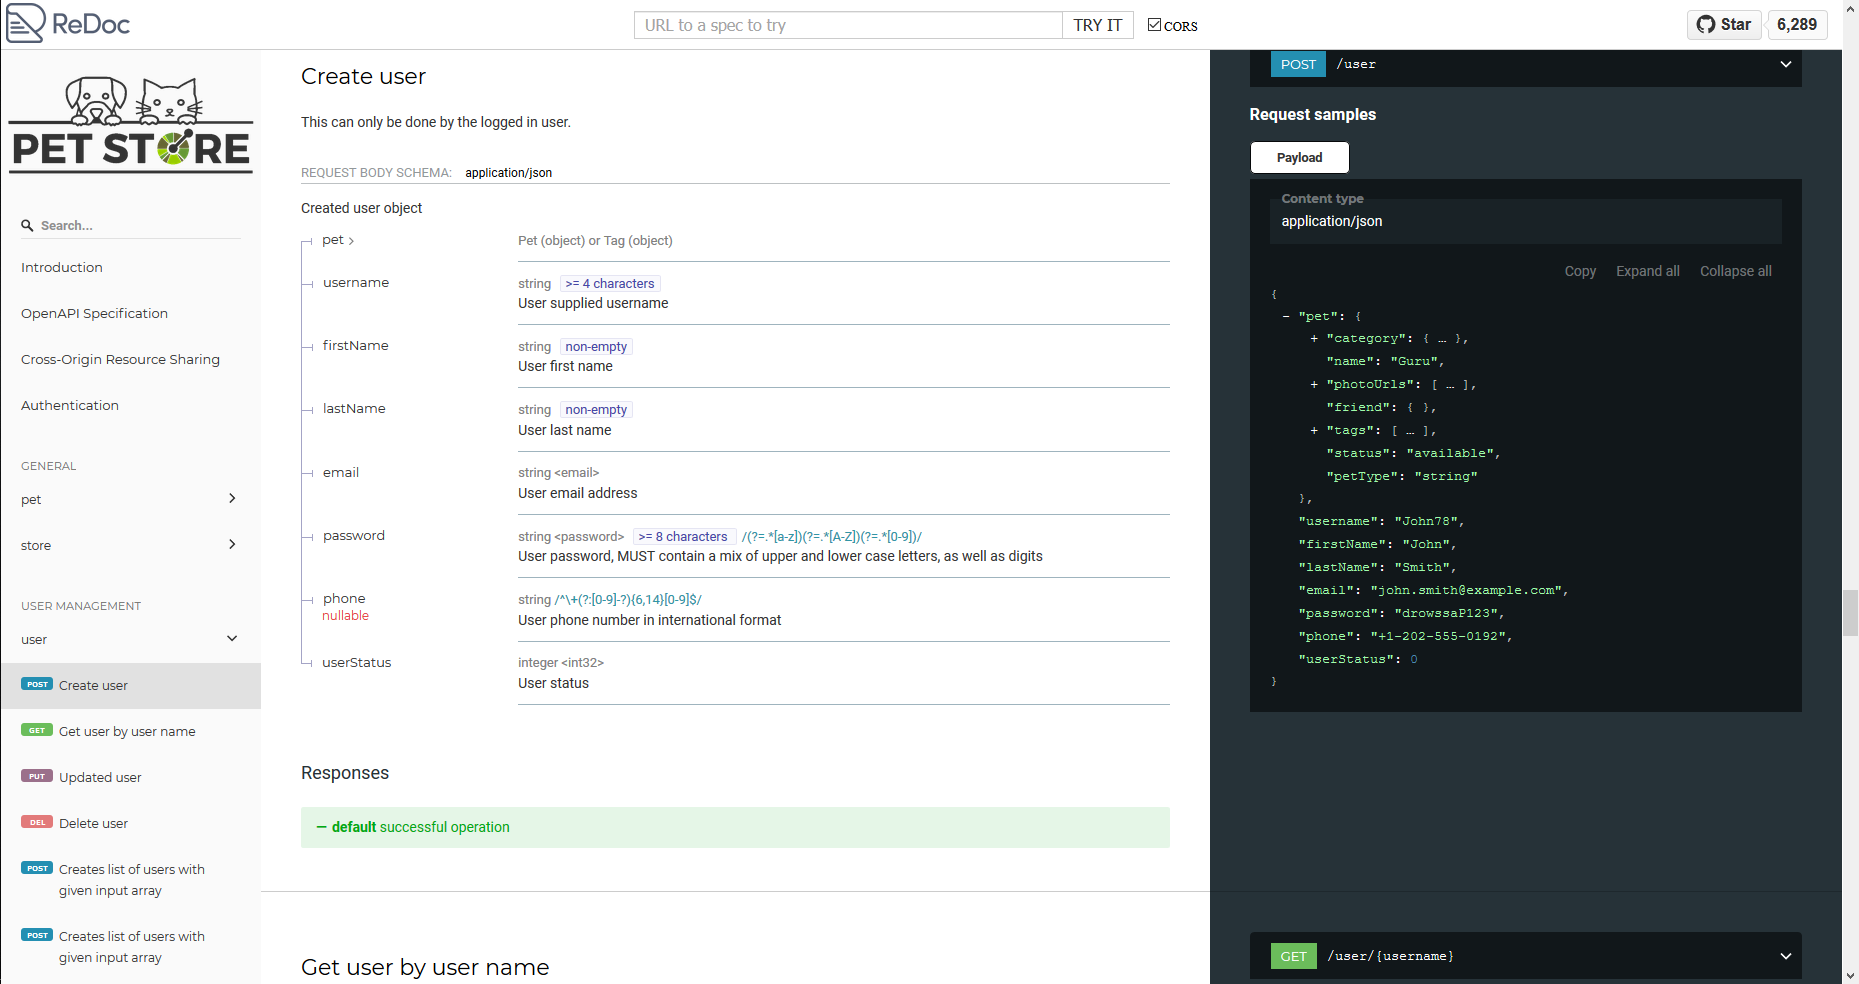Click the ReDoc logo
The width and height of the screenshot is (1859, 984).
(67, 23)
